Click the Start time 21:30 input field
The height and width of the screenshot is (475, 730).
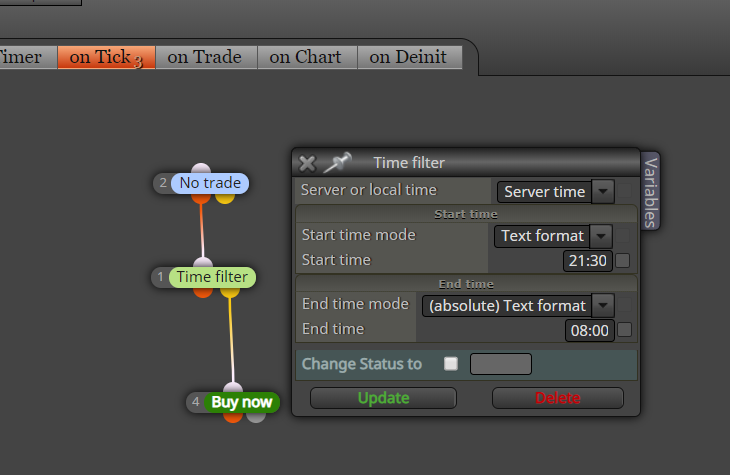(588, 260)
